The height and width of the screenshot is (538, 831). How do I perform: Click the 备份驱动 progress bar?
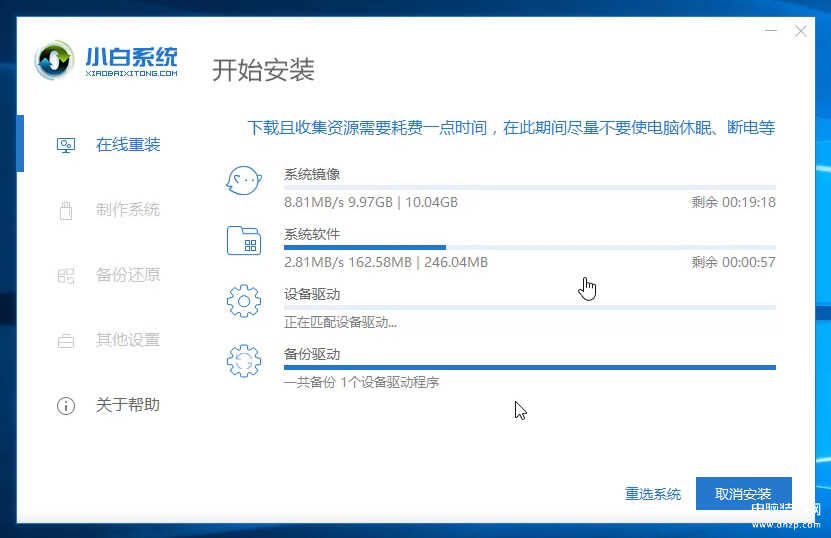[530, 367]
